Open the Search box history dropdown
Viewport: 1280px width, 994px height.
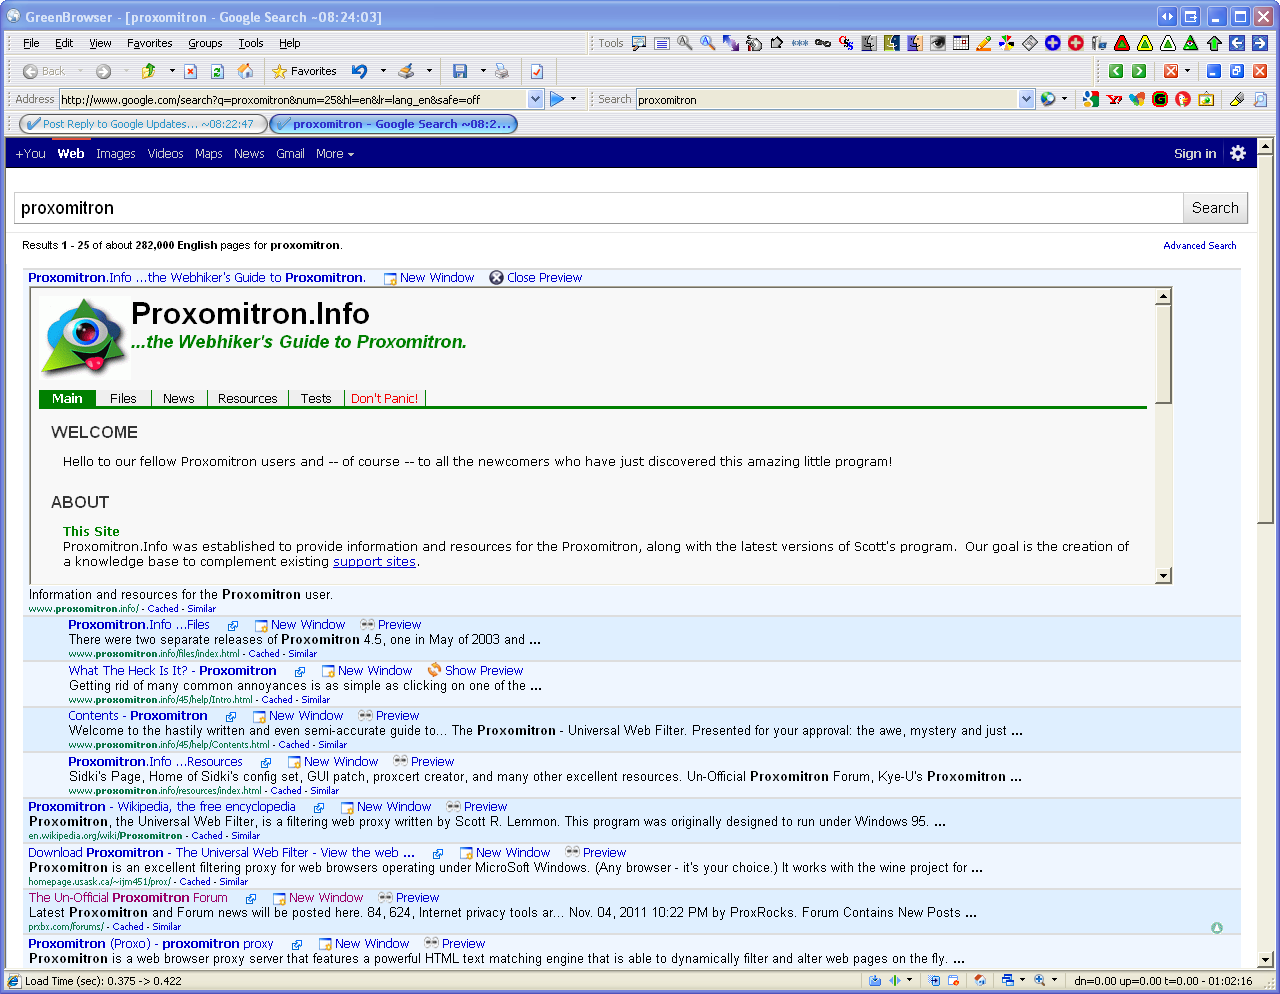click(1026, 99)
